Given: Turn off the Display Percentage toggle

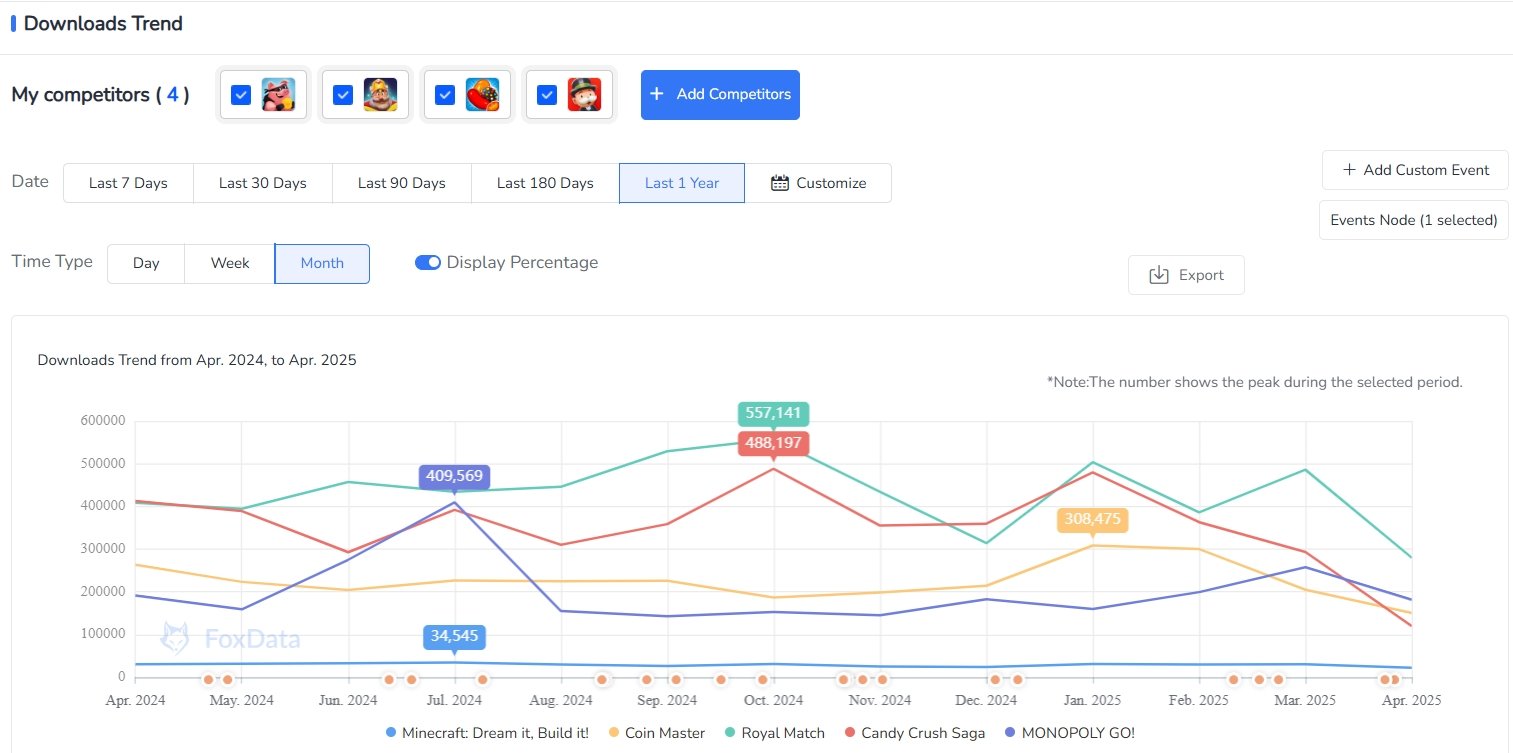Looking at the screenshot, I should tap(428, 263).
